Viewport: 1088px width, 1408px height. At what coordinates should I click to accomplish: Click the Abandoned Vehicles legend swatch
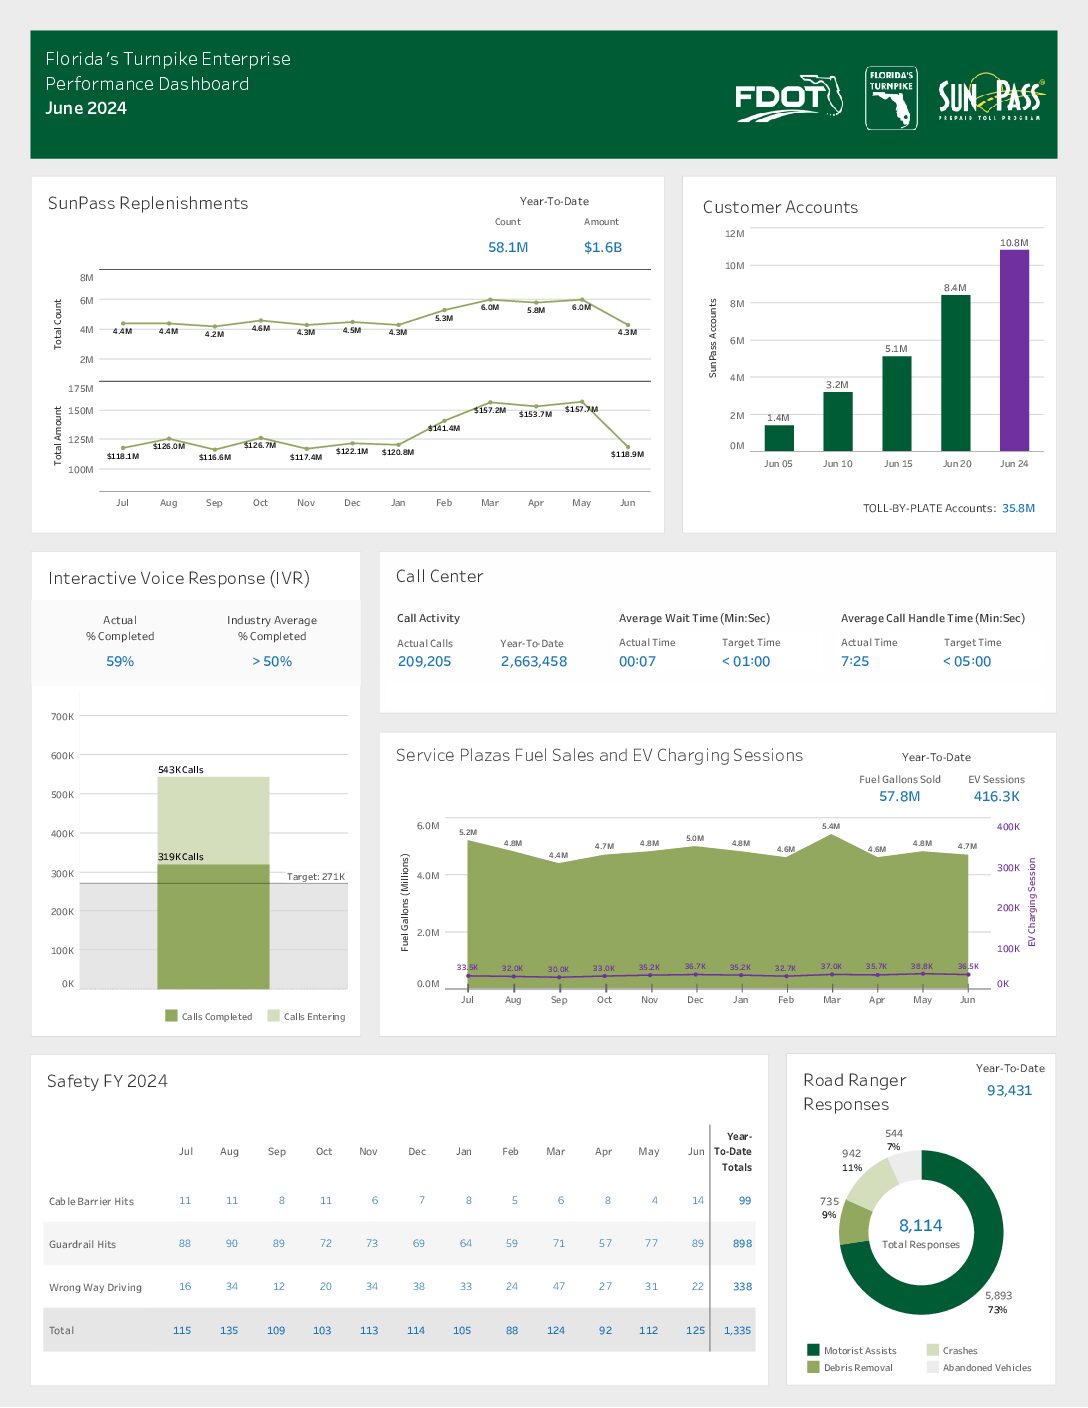point(933,1367)
